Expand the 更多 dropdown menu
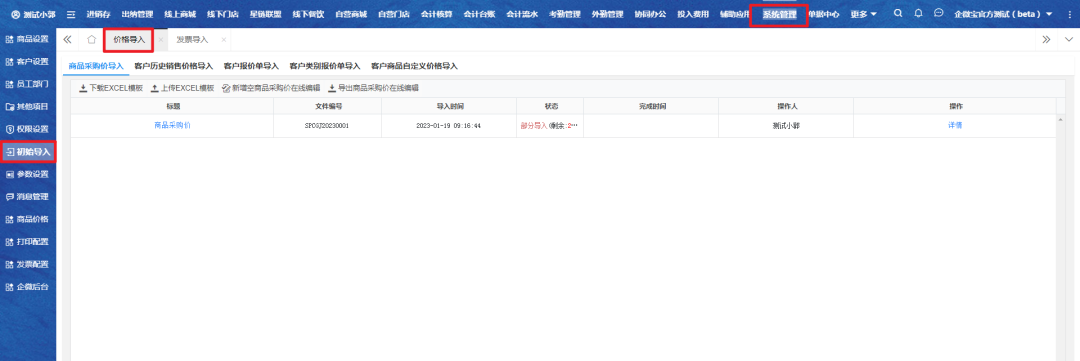The width and height of the screenshot is (1080, 361). 864,14
